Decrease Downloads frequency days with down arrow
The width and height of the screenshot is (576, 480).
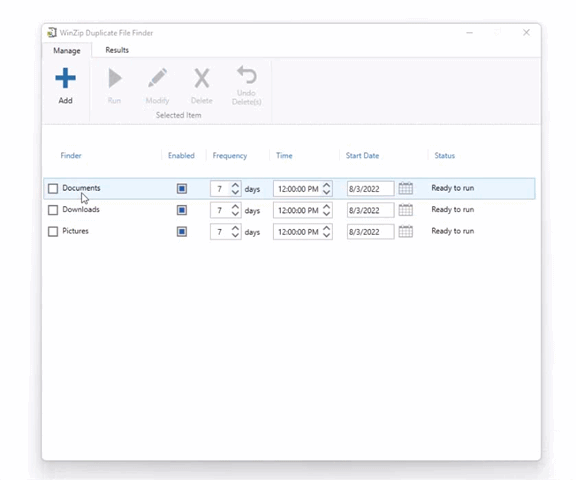pyautogui.click(x=235, y=214)
